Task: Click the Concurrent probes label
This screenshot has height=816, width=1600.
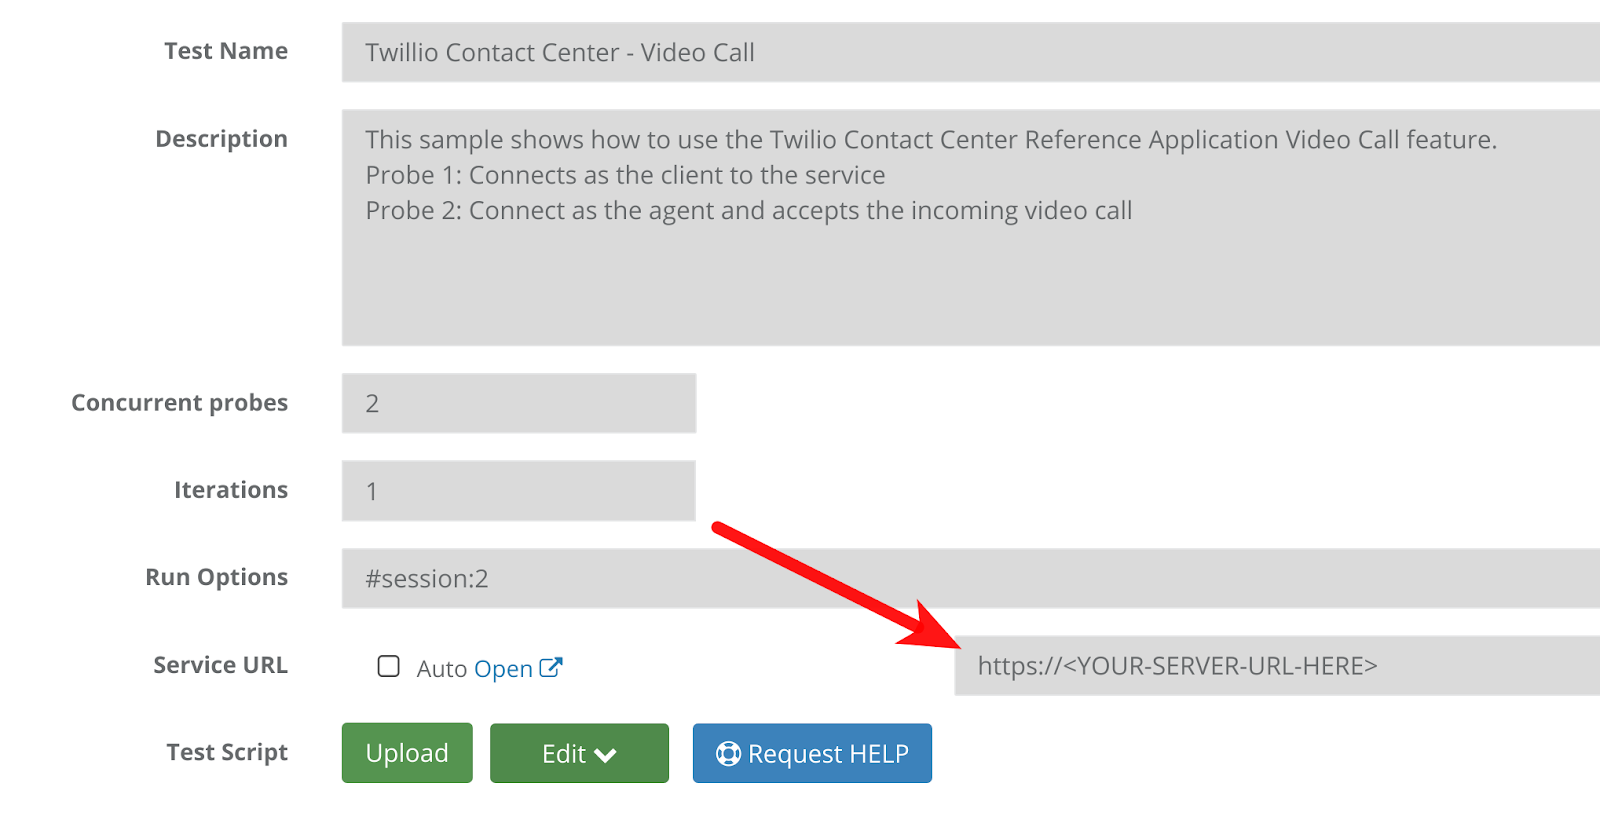Action: [179, 403]
